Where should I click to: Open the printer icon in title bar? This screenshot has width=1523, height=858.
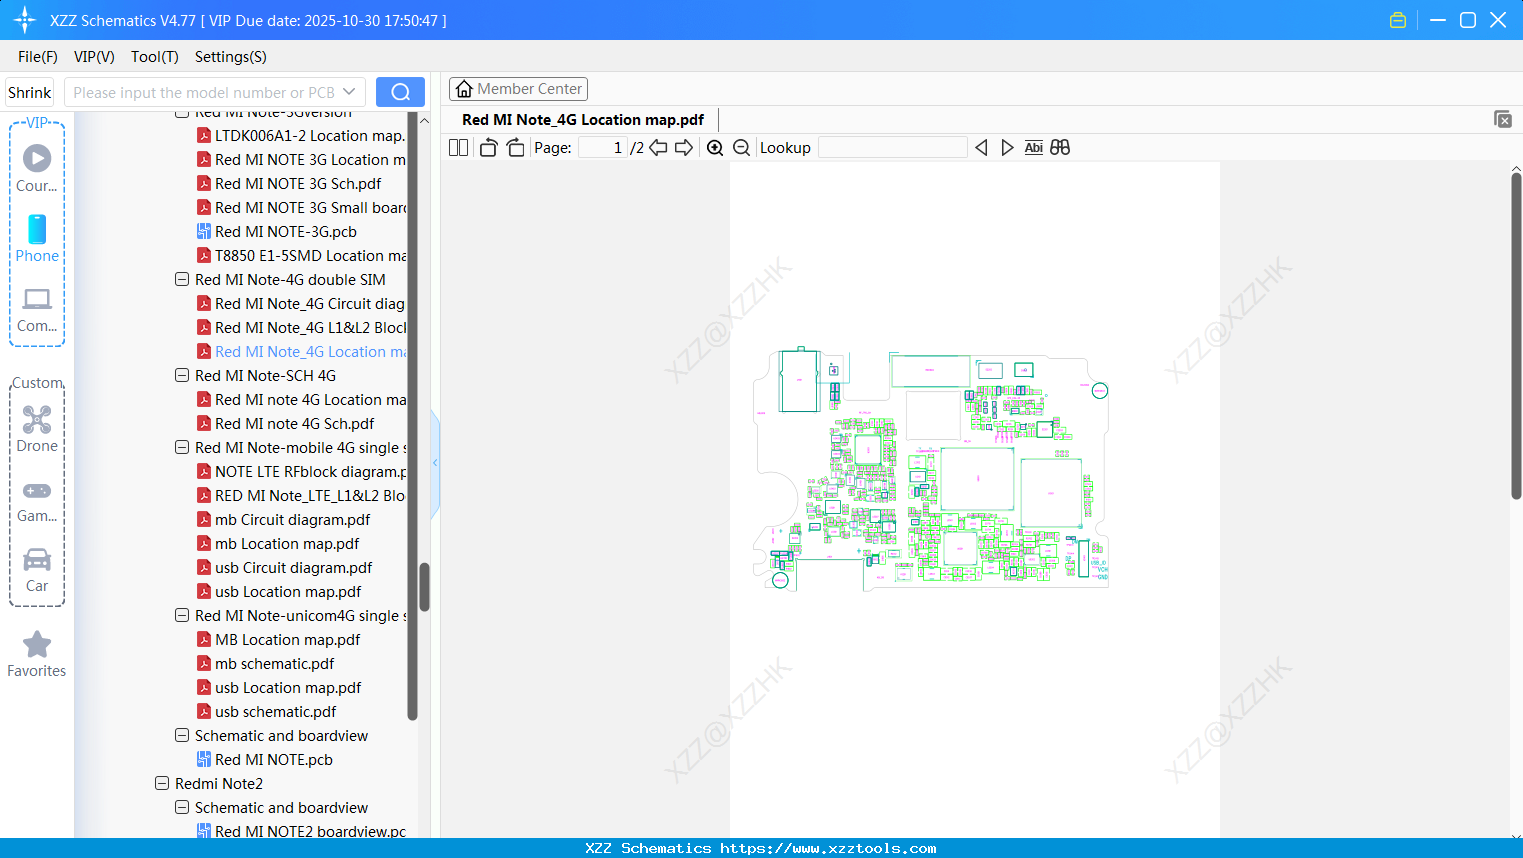pyautogui.click(x=1397, y=19)
